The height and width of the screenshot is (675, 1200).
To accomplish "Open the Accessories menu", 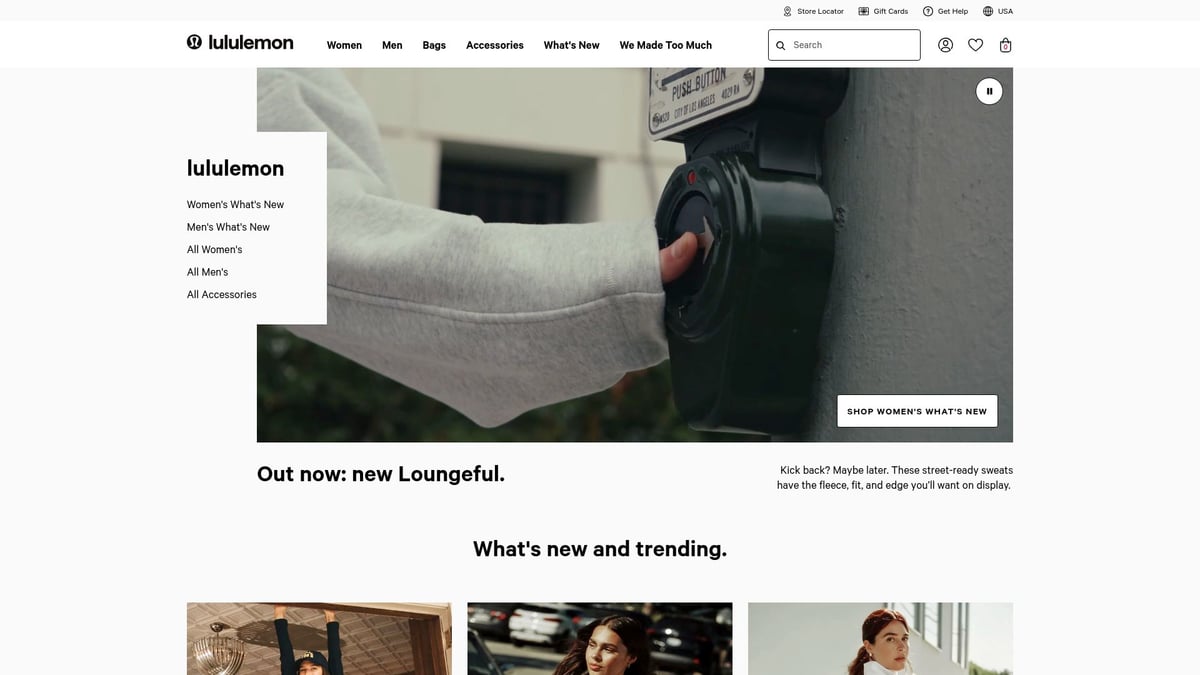I will [495, 45].
